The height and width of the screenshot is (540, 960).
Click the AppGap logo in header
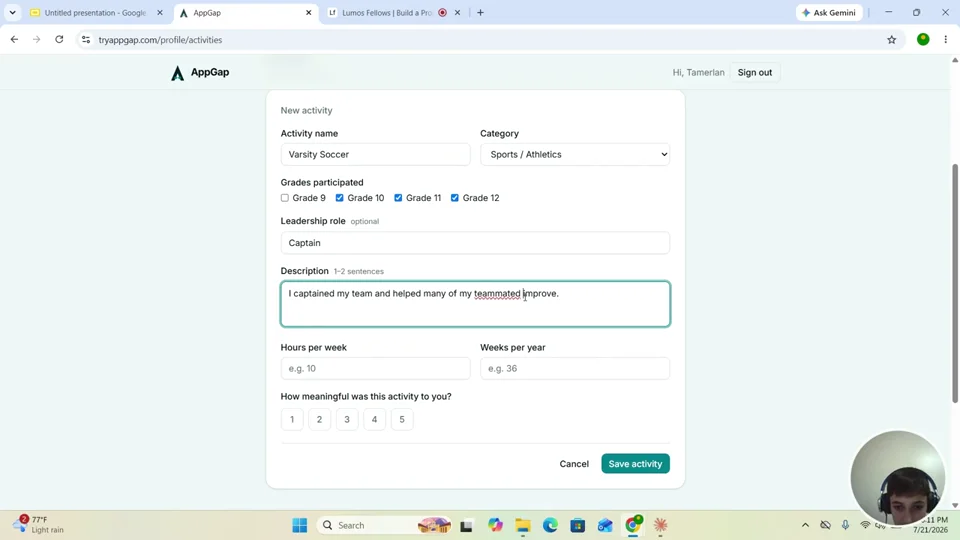coord(200,72)
